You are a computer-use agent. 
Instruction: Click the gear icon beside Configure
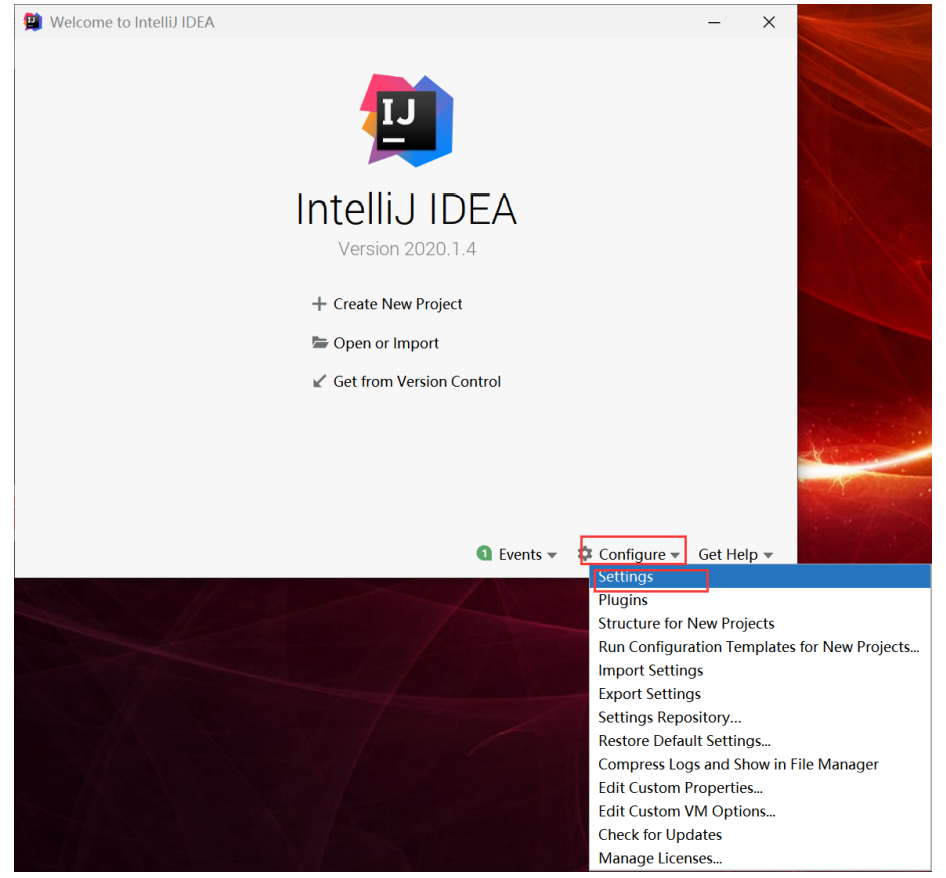[585, 553]
